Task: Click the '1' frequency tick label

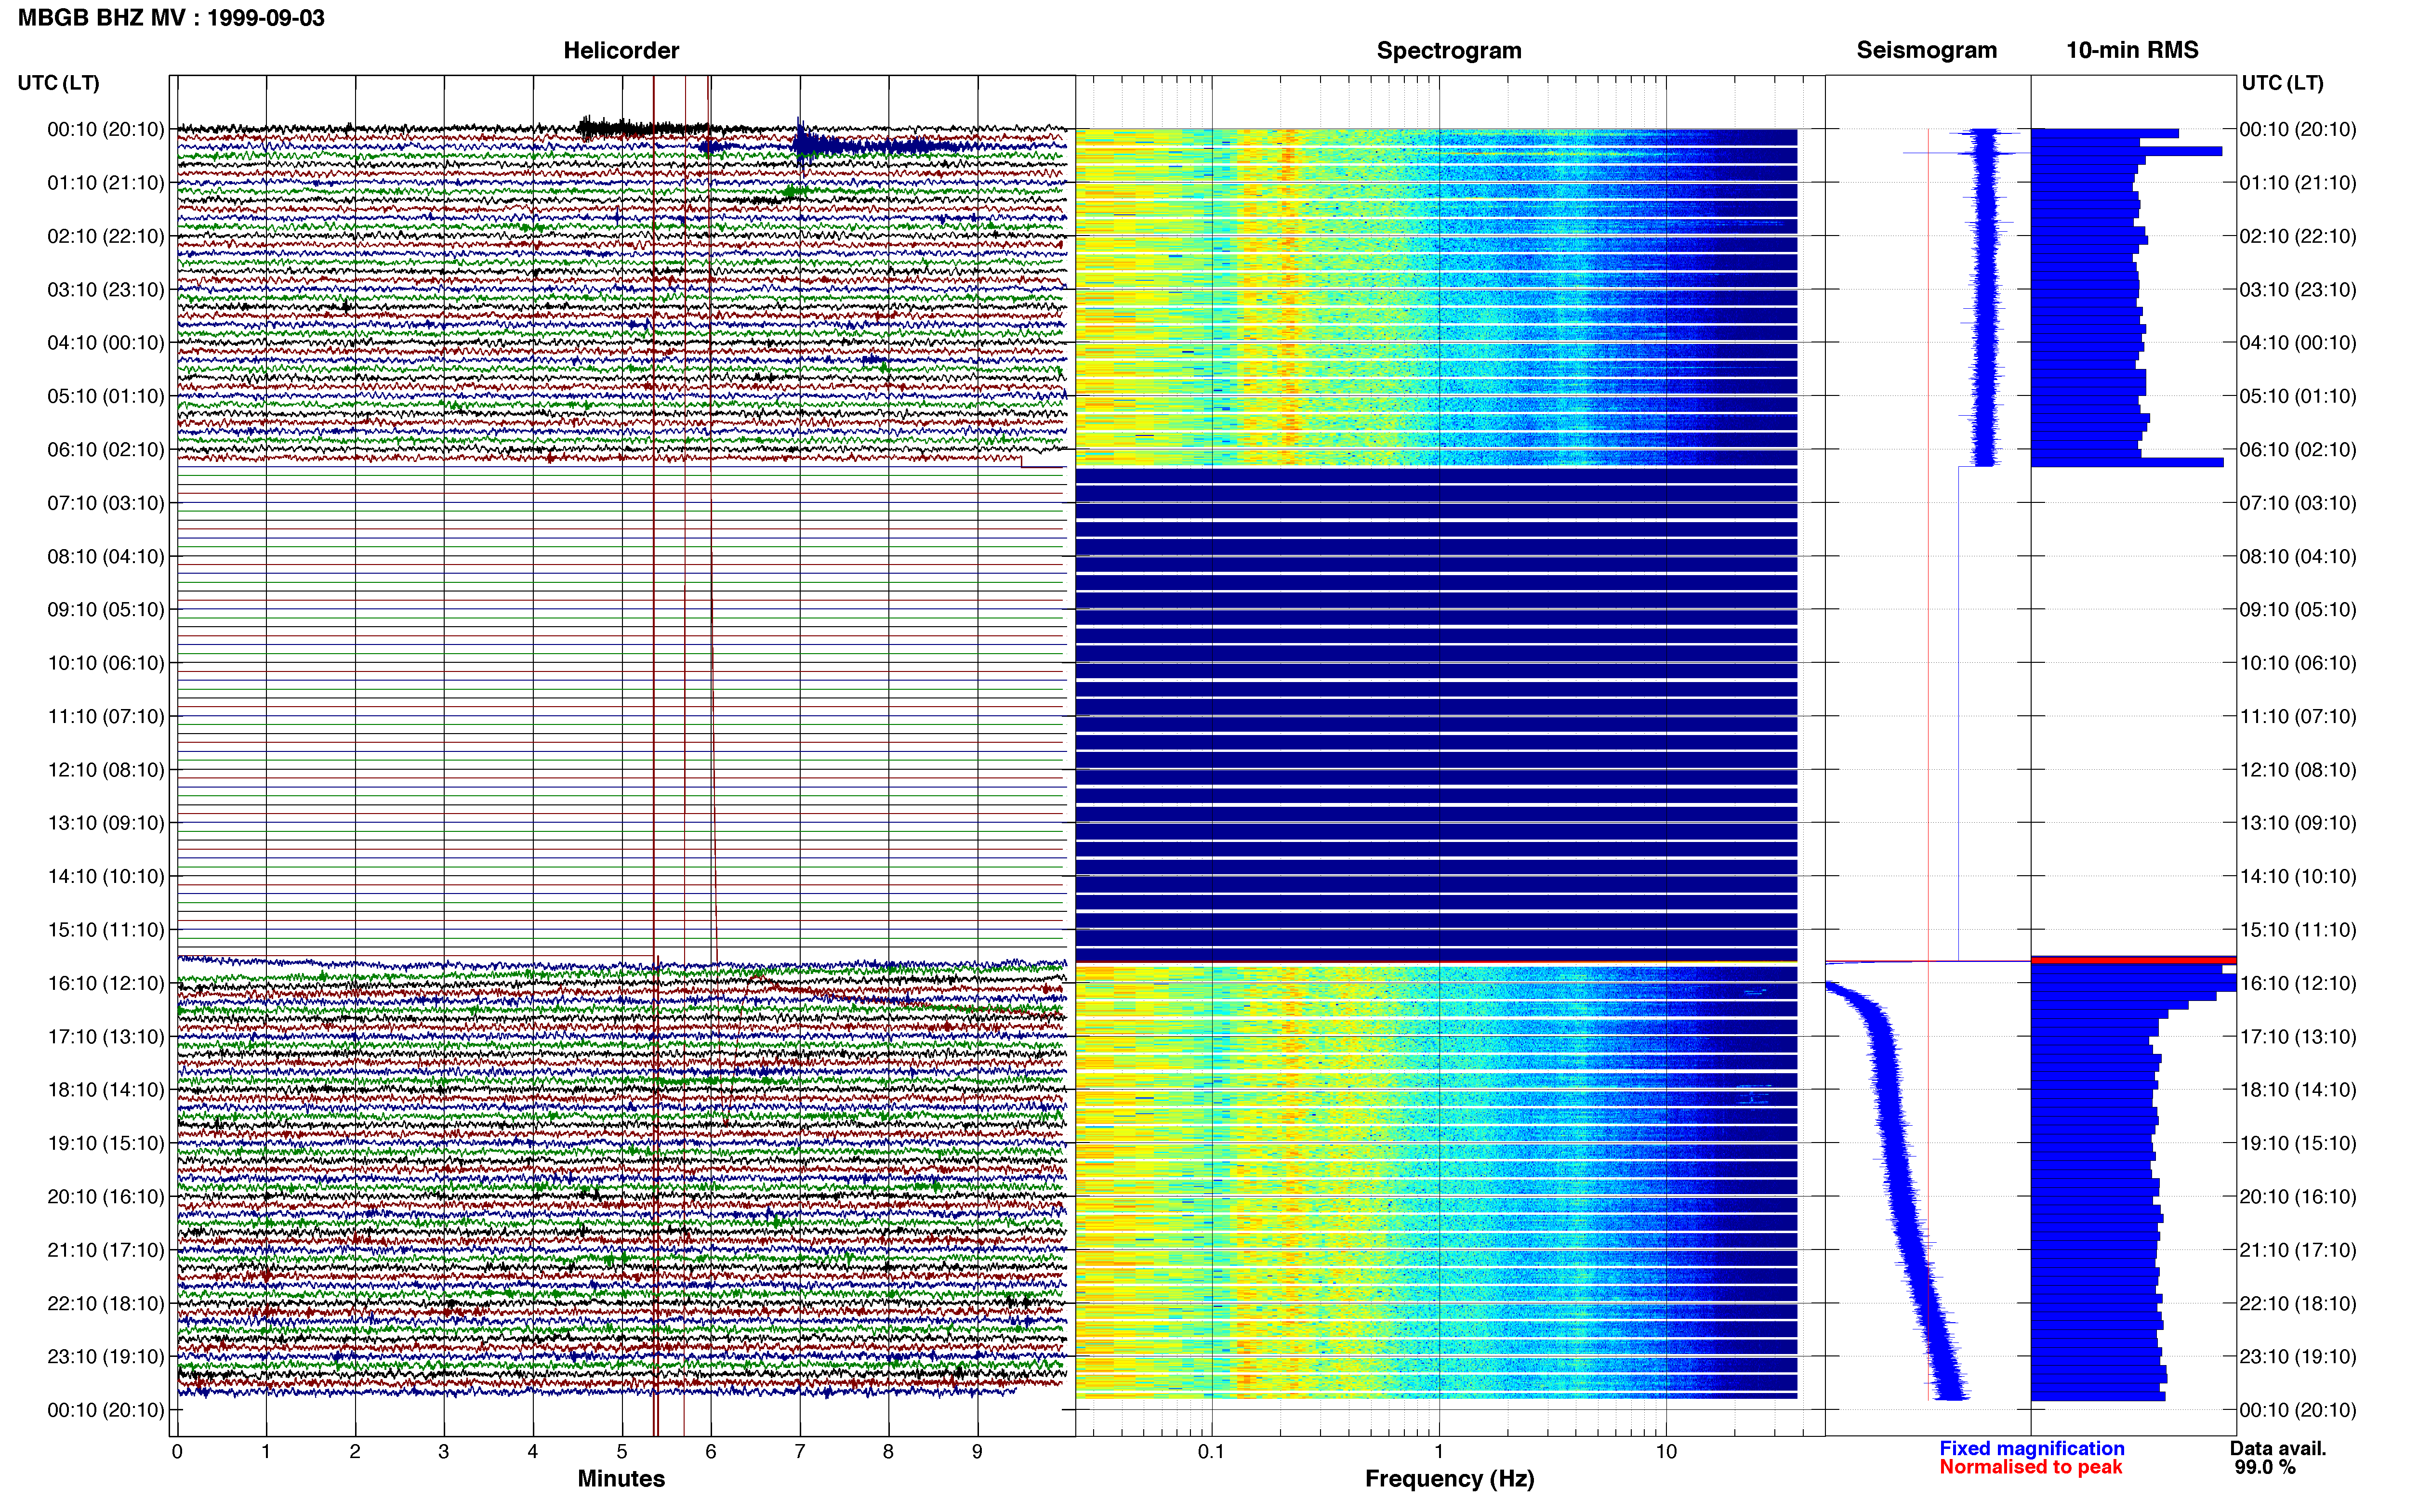Action: click(1439, 1451)
